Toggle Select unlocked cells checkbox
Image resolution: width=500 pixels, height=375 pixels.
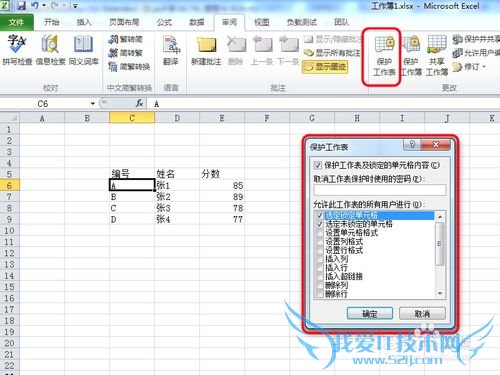click(x=320, y=224)
